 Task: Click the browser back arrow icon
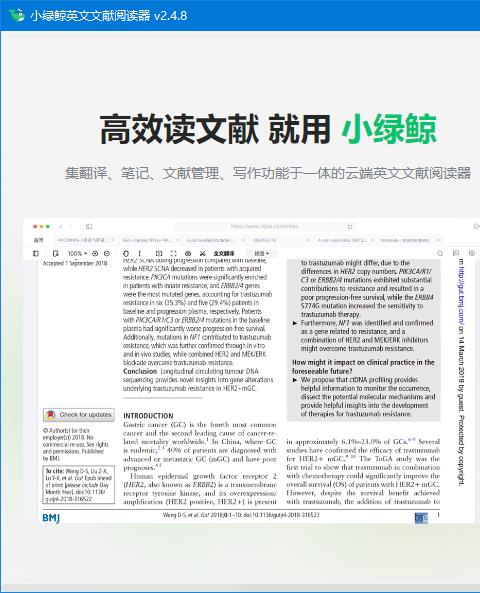pyautogui.click(x=61, y=226)
